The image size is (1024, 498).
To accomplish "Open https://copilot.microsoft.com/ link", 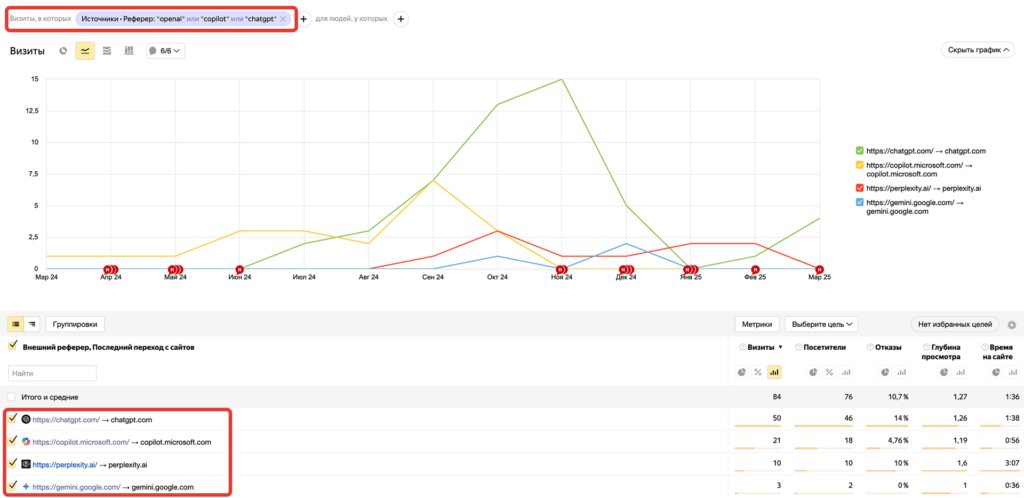I will tap(81, 442).
